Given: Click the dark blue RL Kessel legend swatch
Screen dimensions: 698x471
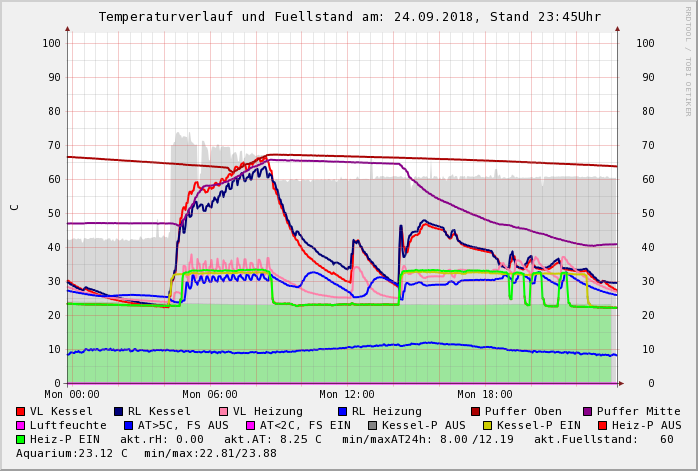Looking at the screenshot, I should point(119,411).
